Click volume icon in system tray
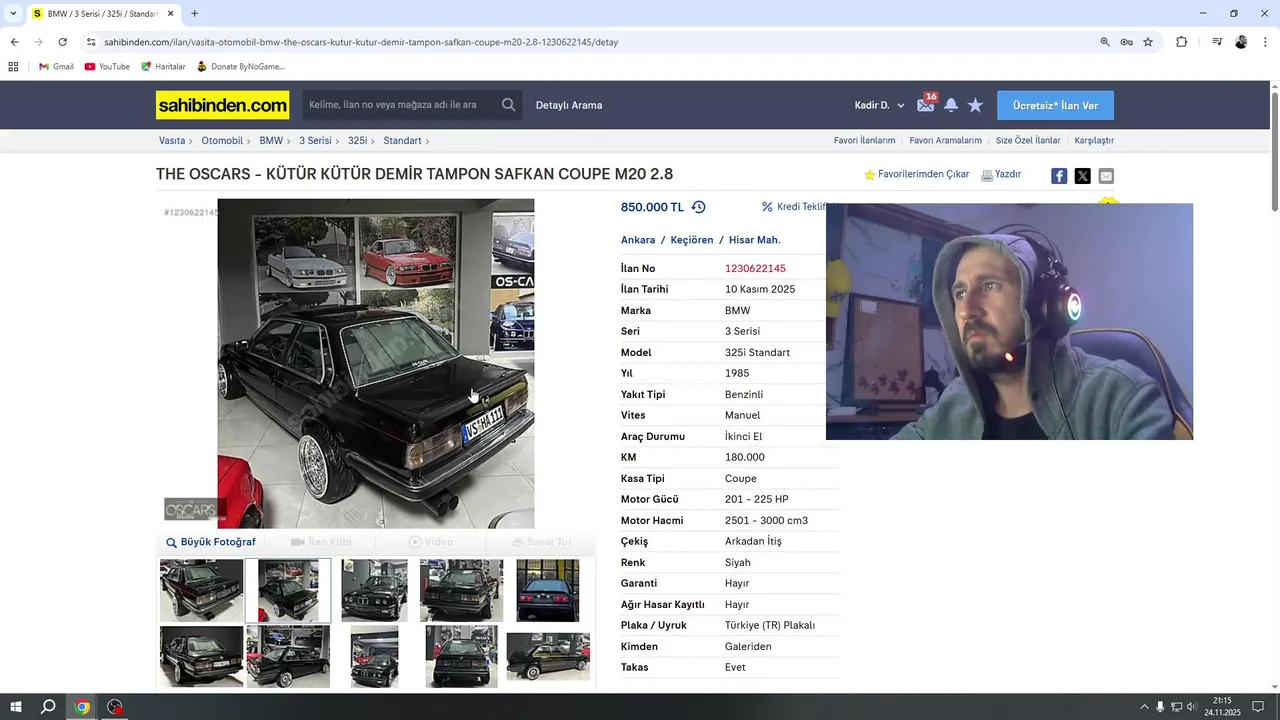 [1192, 707]
